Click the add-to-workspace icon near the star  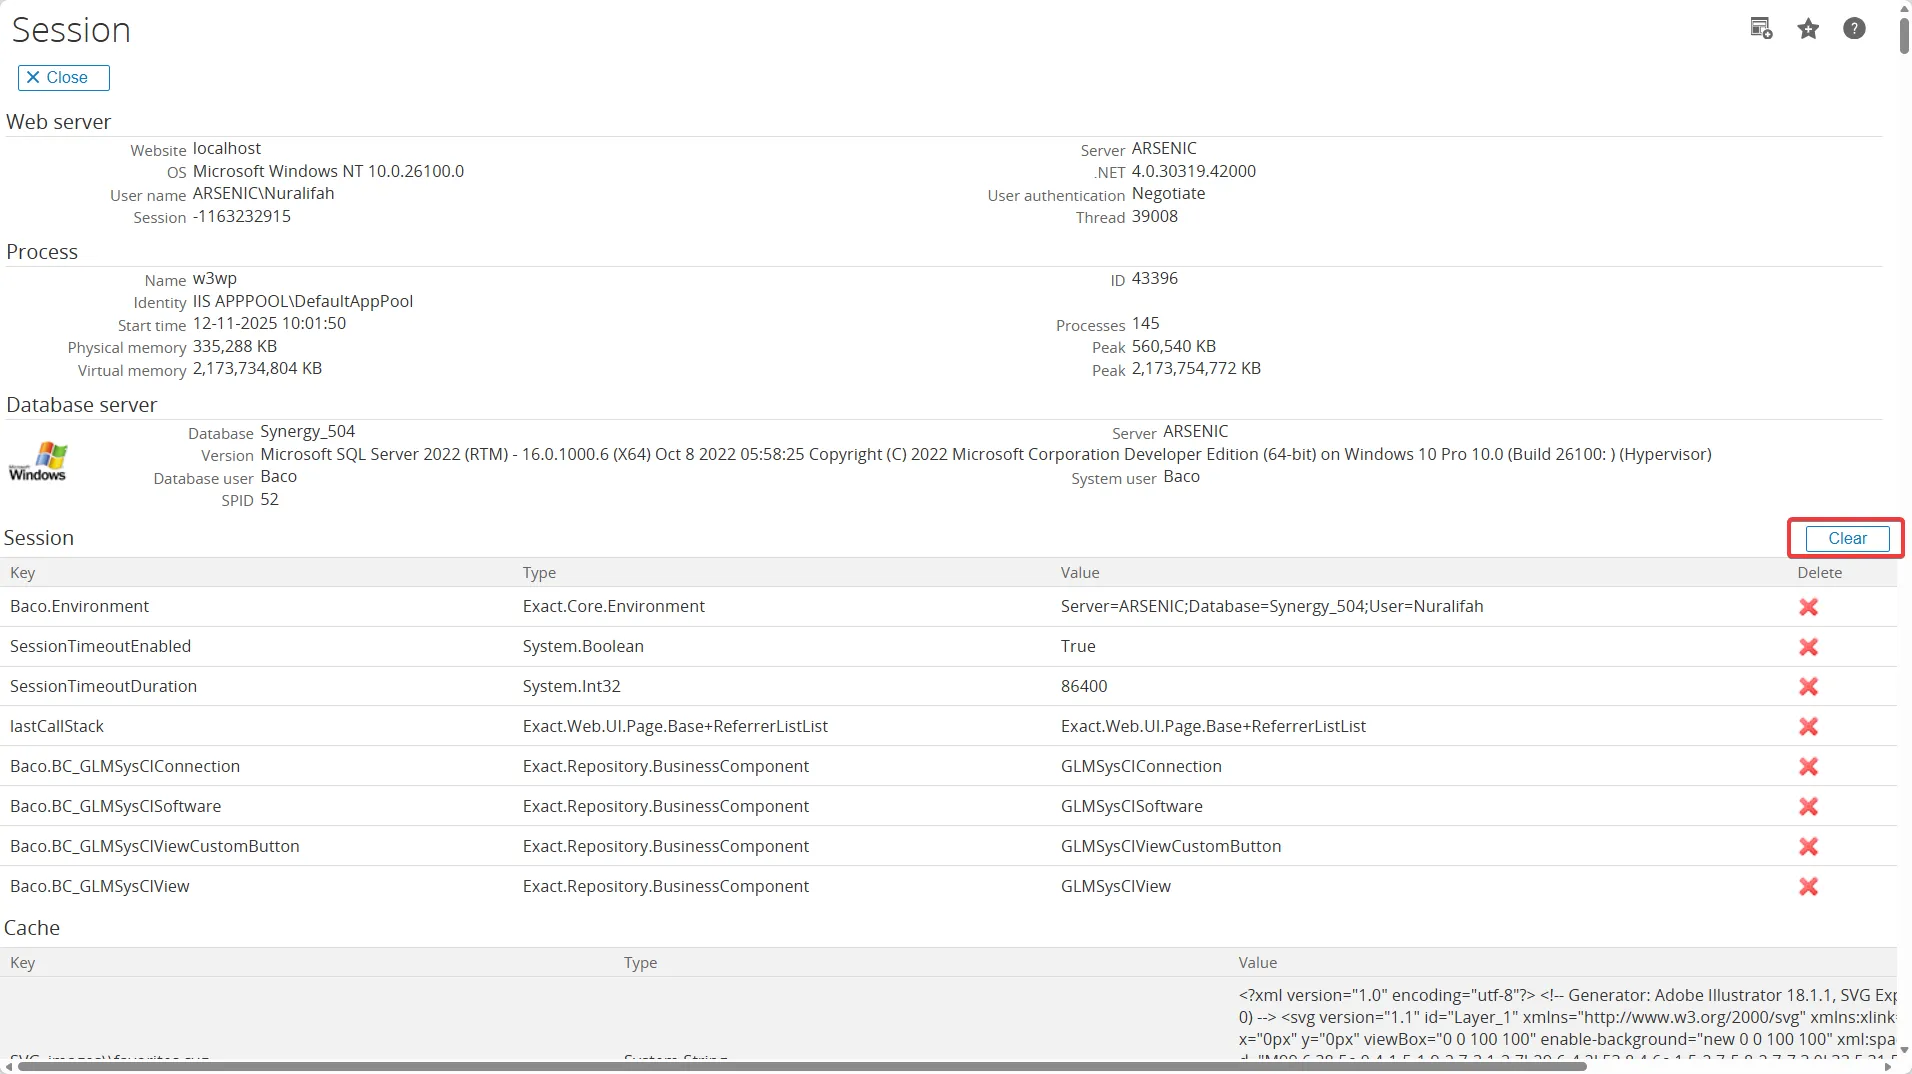point(1761,29)
